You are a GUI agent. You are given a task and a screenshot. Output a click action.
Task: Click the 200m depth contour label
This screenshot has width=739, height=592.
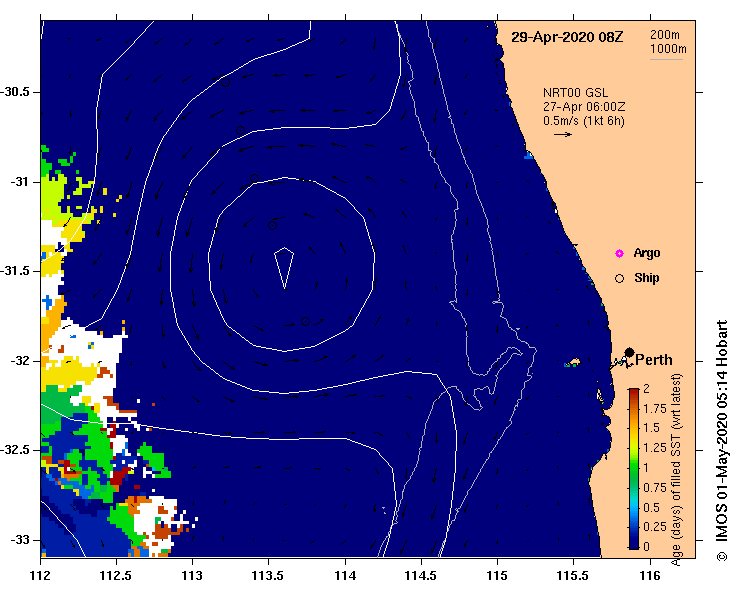[x=665, y=35]
